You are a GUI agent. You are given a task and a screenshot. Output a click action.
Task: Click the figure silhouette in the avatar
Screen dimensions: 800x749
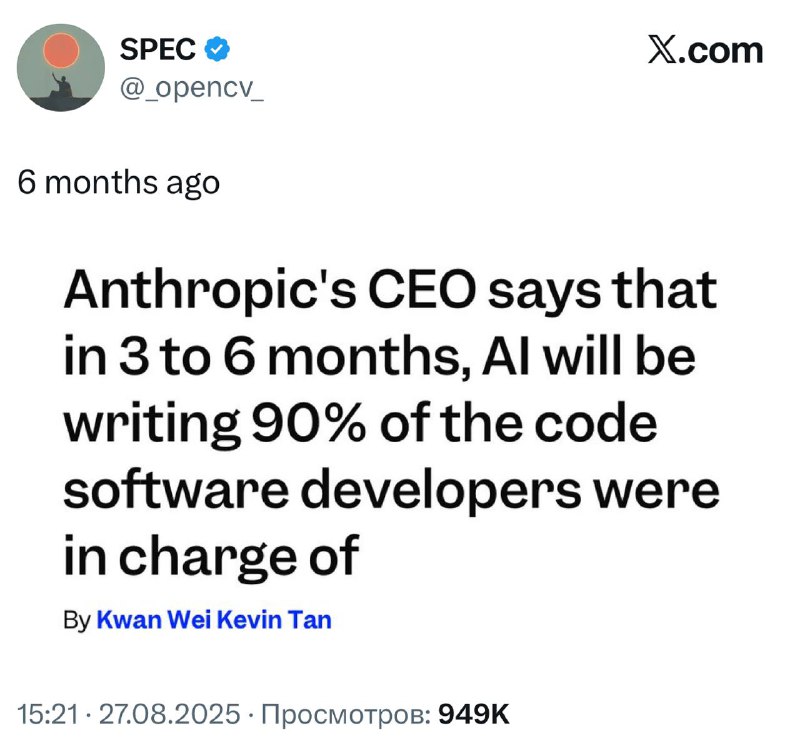point(62,87)
